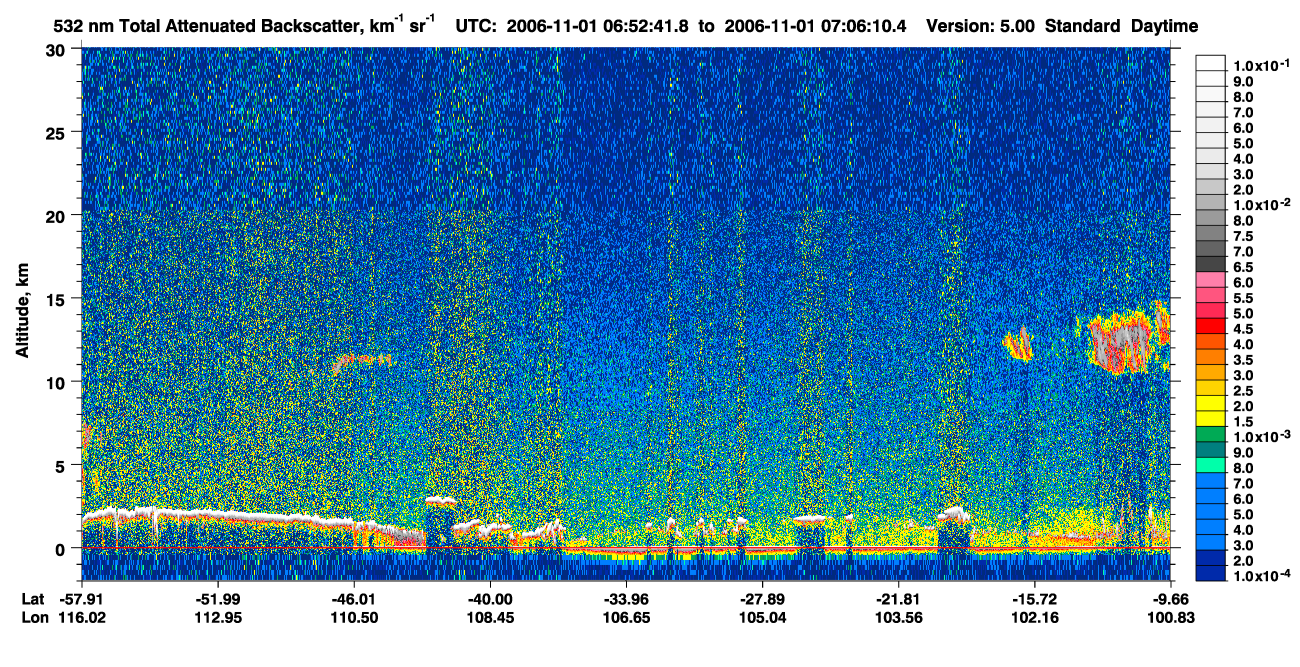Click the word "Standard" in the header

click(x=1080, y=26)
